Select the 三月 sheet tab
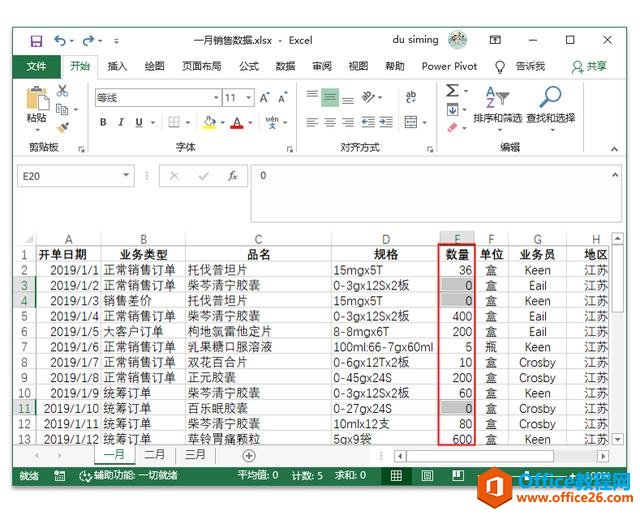This screenshot has width=640, height=515. [x=195, y=454]
